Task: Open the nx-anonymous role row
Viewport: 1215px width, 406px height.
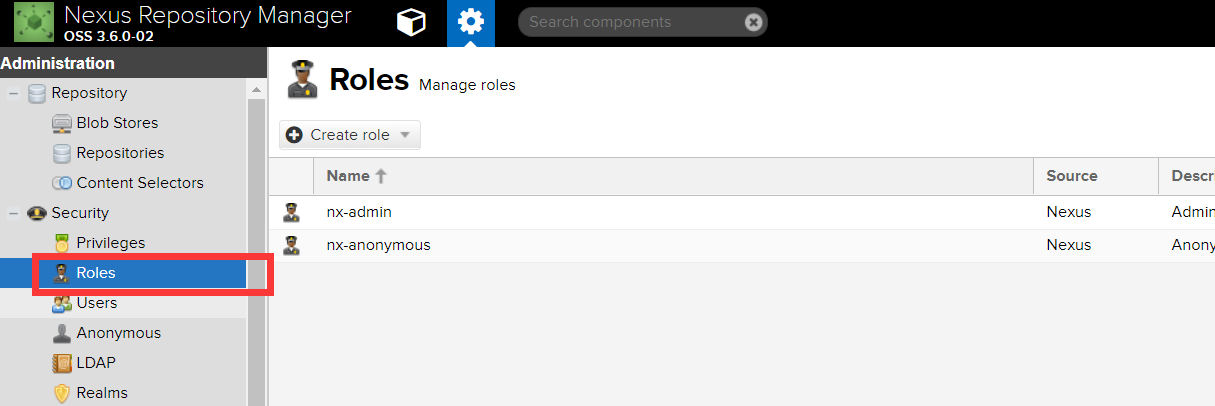Action: coord(378,245)
